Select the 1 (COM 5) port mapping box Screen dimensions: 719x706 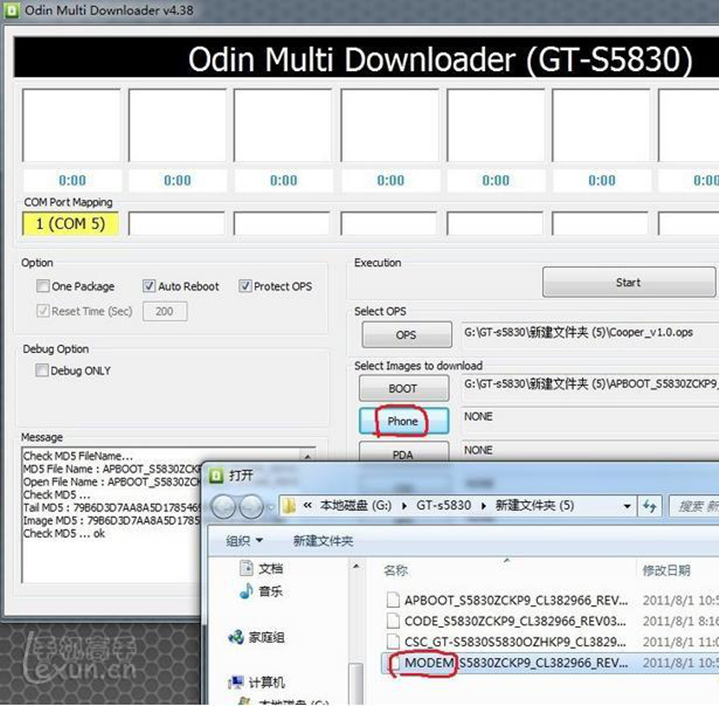pyautogui.click(x=71, y=224)
